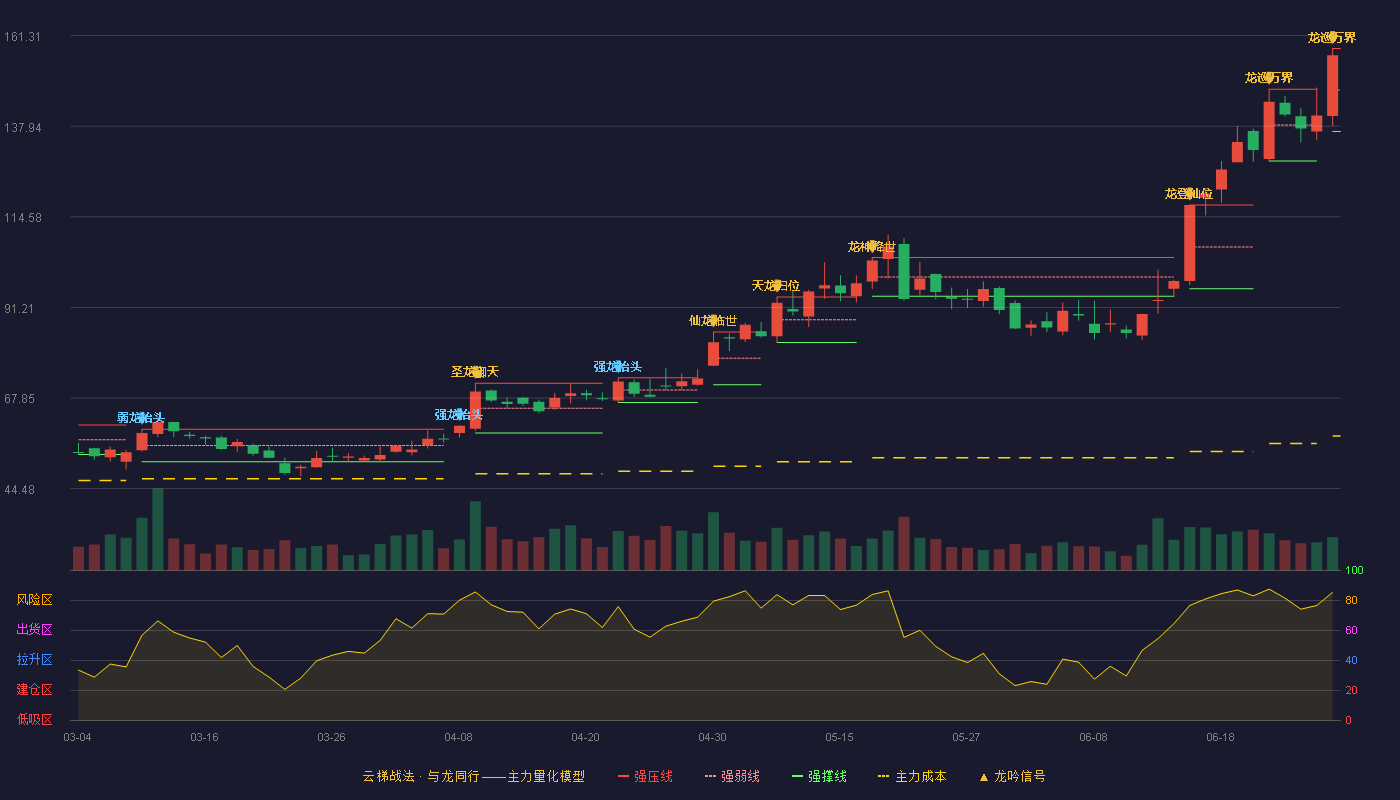Click the 天龙归位 signal marker
1400x800 pixels.
click(x=776, y=286)
